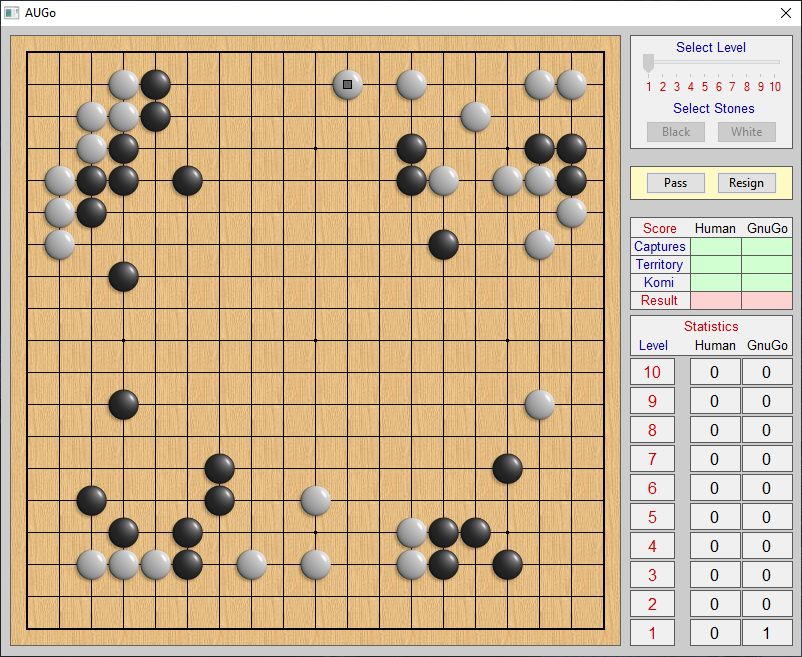The width and height of the screenshot is (802, 657).
Task: Click the GnuGo komi cell in Score table
Action: coord(767,282)
